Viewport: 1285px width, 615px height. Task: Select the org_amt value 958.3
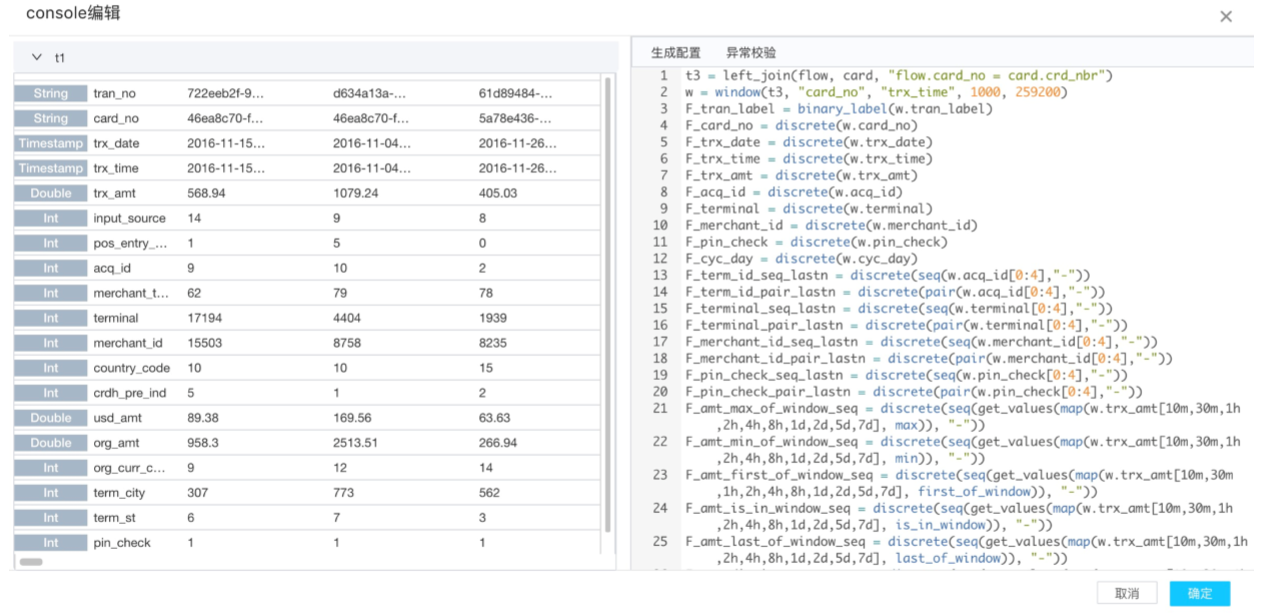[205, 443]
